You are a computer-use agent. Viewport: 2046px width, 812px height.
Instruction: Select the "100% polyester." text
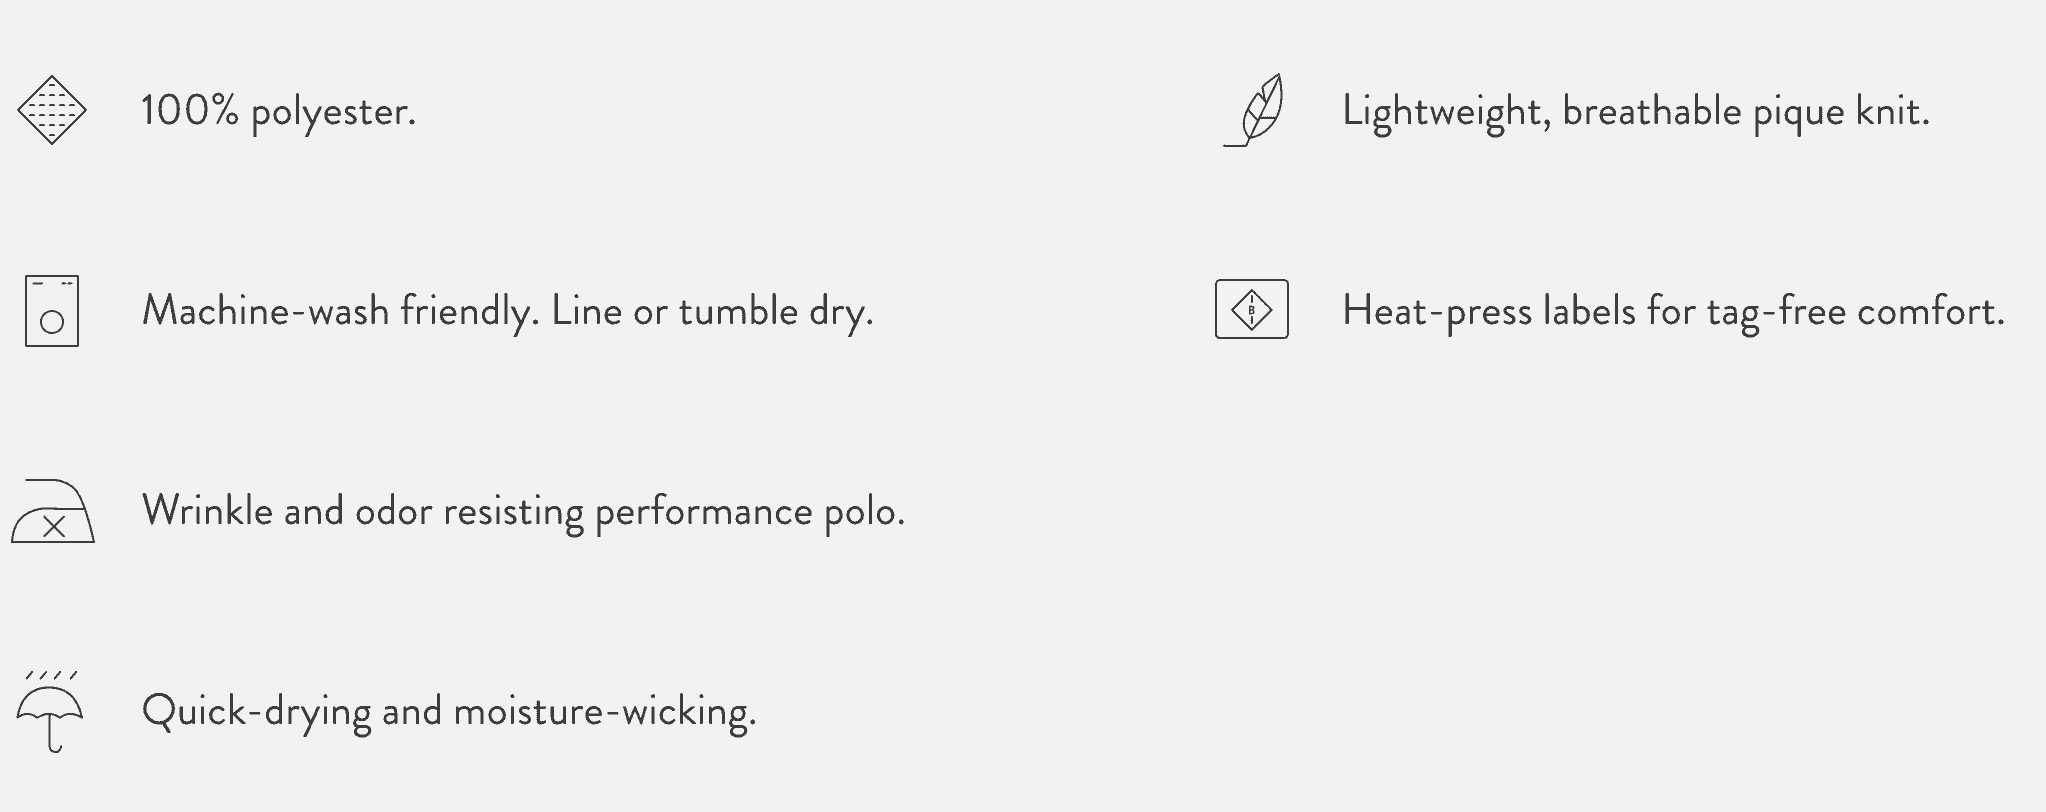tap(278, 111)
